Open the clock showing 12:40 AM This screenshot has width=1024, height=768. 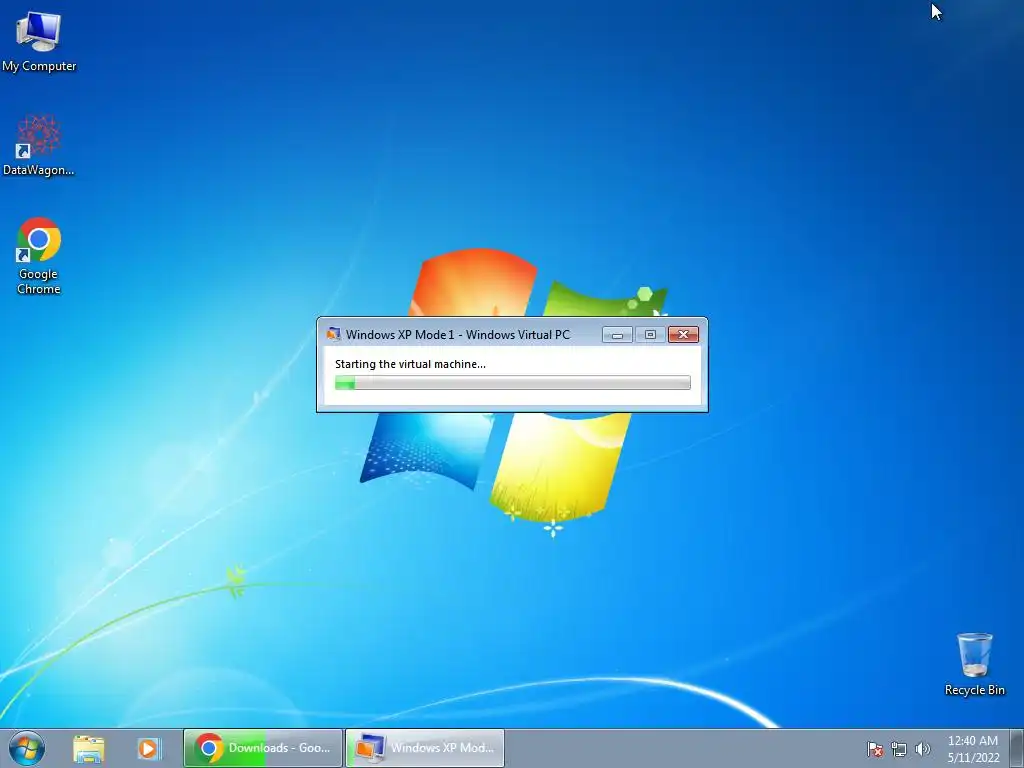pos(973,748)
